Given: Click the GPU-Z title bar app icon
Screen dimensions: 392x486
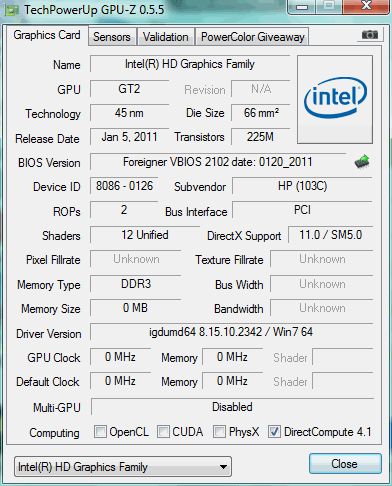Looking at the screenshot, I should coord(11,10).
